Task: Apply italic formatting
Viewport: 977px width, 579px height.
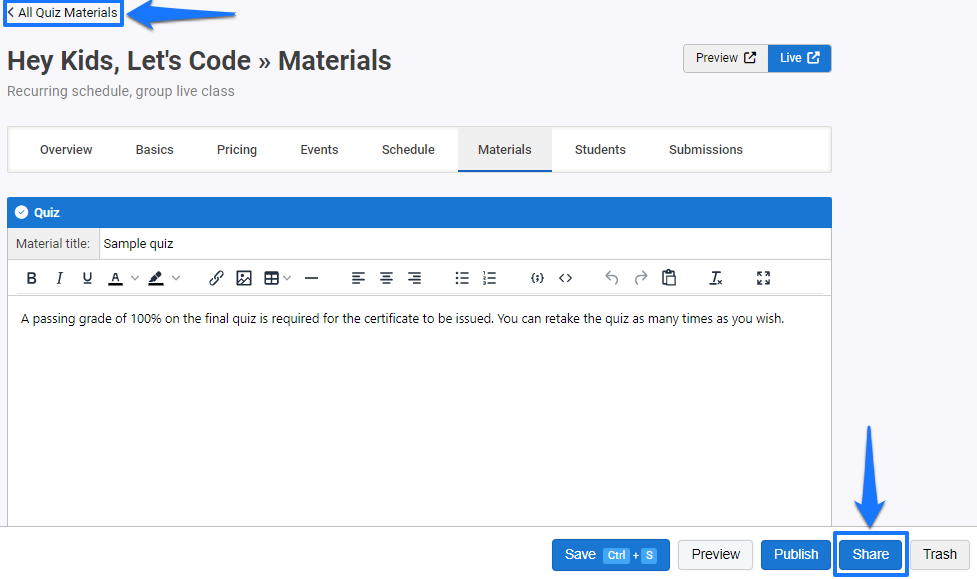Action: [x=59, y=277]
